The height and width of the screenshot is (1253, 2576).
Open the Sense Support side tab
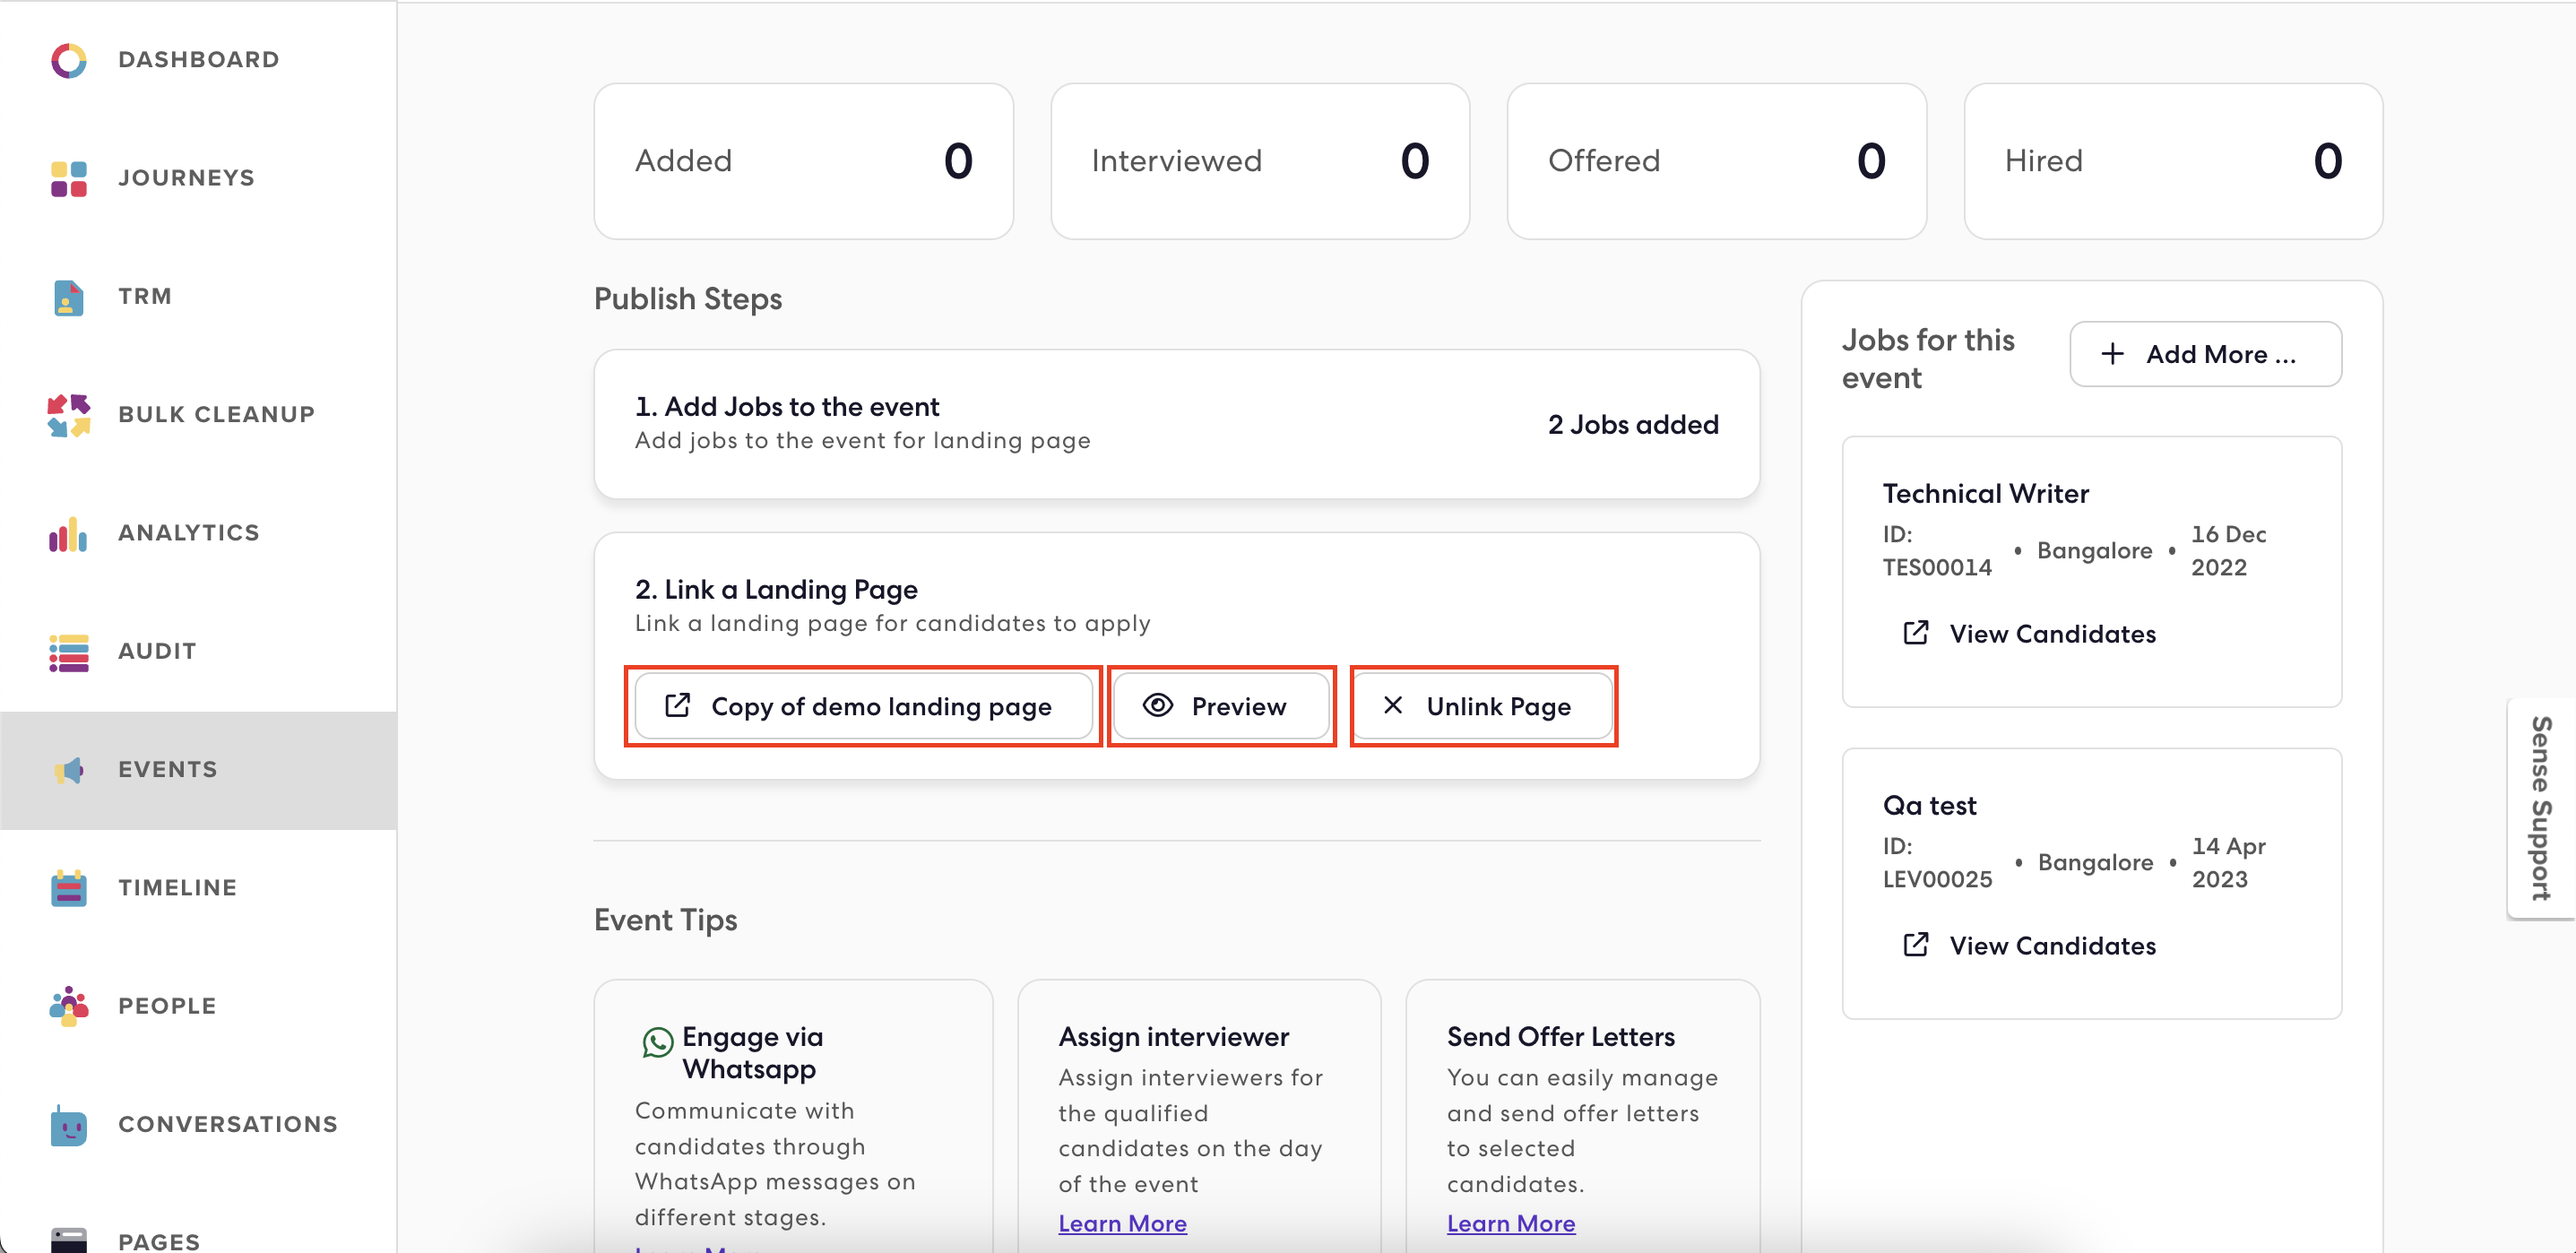coord(2541,808)
